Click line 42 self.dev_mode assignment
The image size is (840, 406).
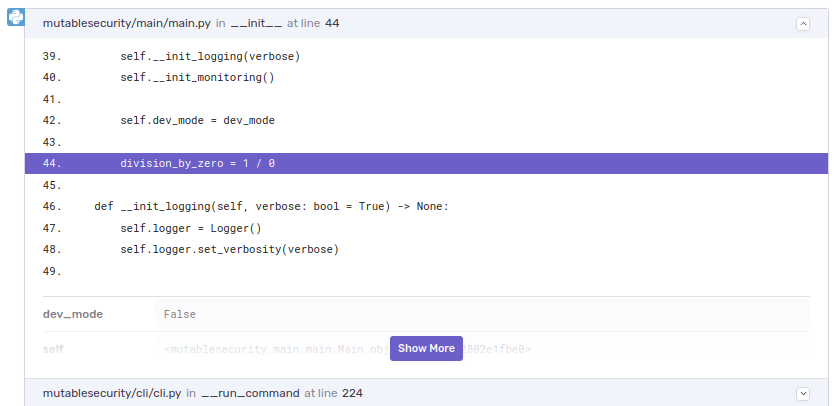tap(197, 120)
